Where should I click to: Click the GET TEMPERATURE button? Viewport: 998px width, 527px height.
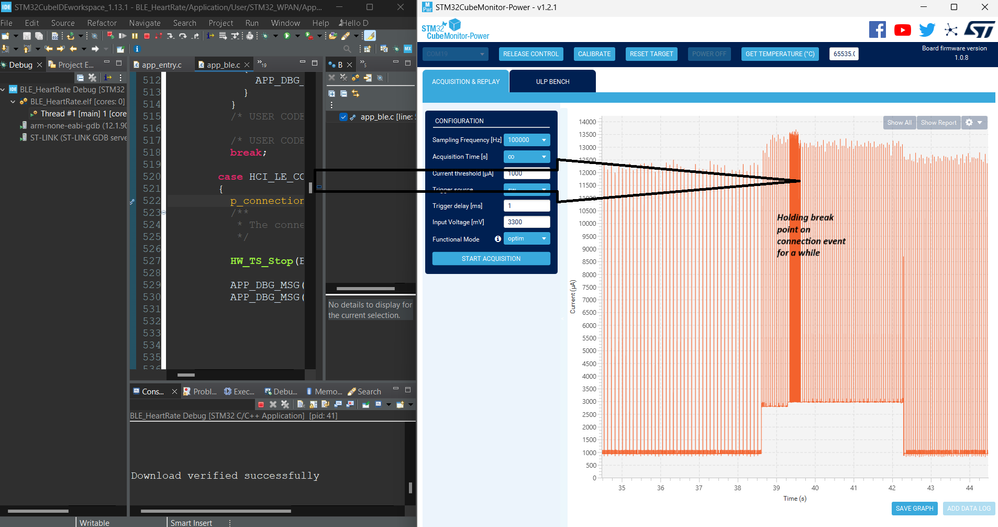[780, 54]
